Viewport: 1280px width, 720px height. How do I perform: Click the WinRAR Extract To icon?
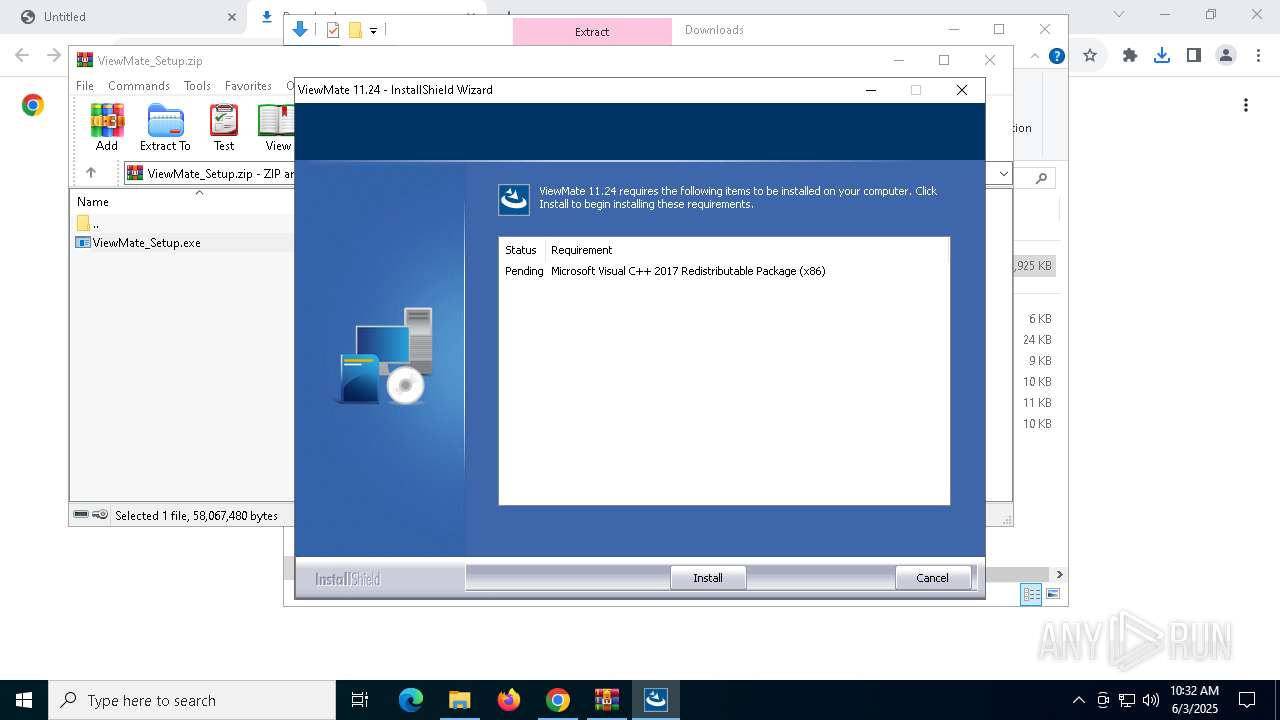point(165,127)
